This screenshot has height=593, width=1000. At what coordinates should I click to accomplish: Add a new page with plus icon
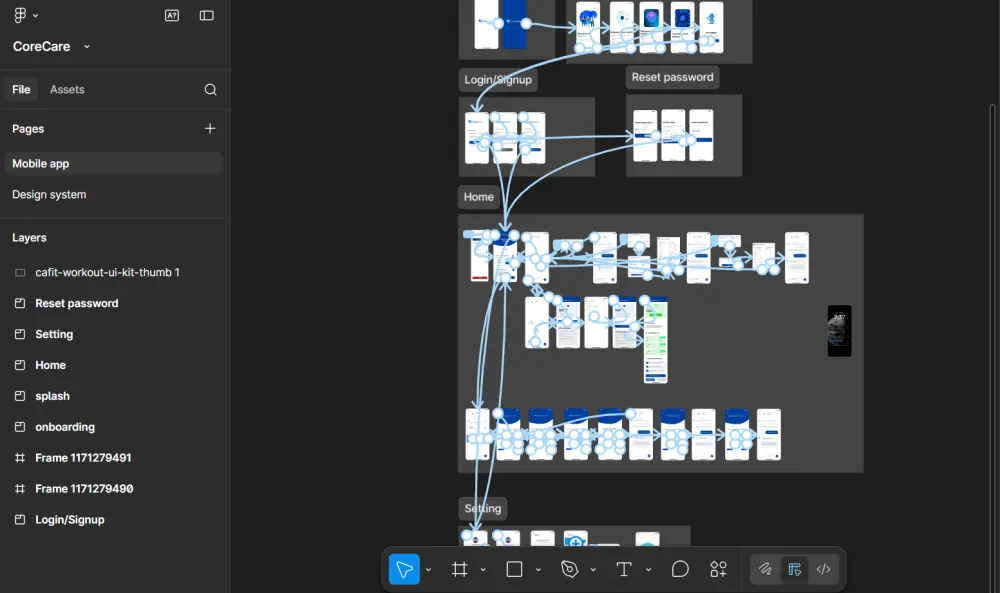pyautogui.click(x=210, y=128)
